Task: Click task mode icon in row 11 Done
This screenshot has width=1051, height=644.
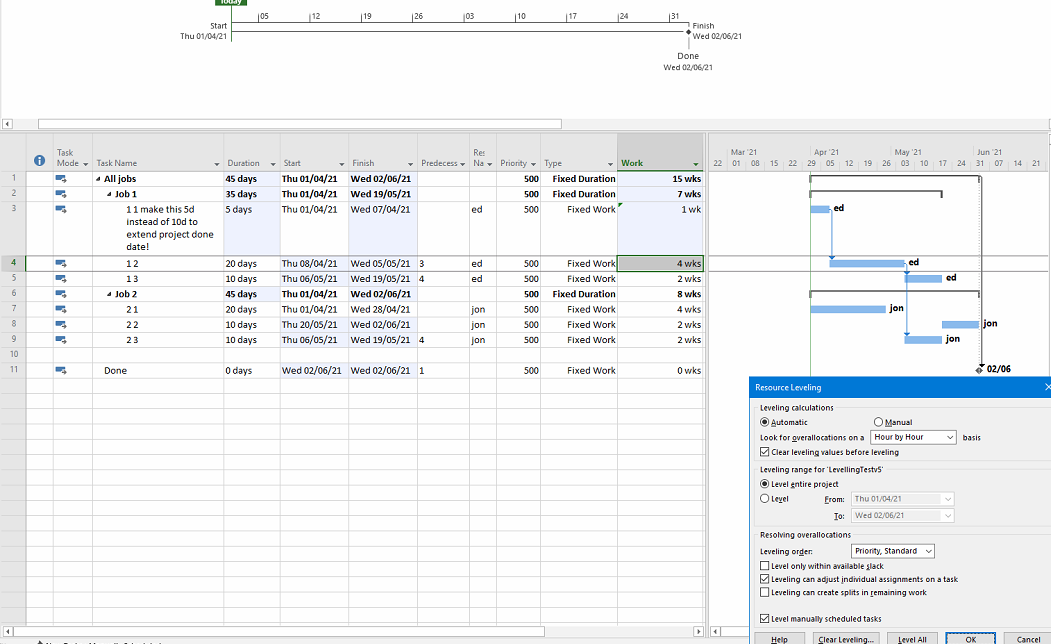Action: 61,371
